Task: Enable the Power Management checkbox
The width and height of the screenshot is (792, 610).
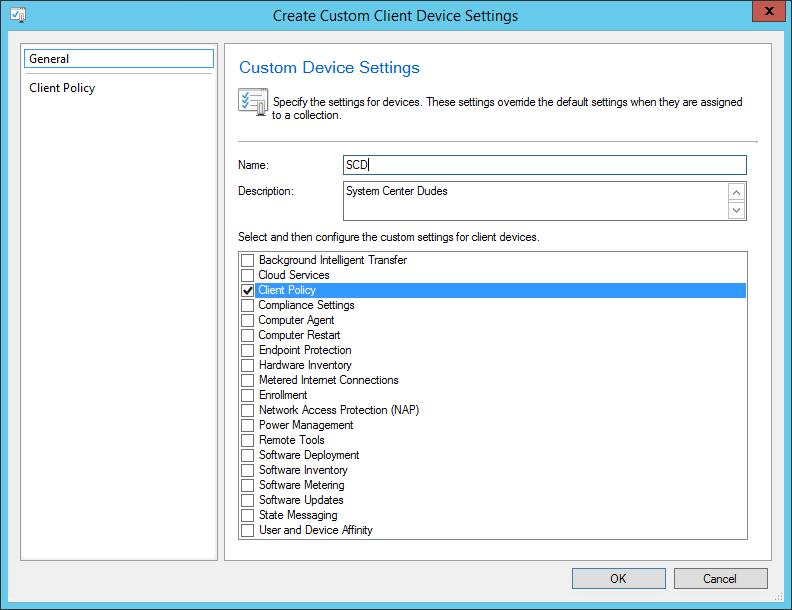Action: coord(248,425)
